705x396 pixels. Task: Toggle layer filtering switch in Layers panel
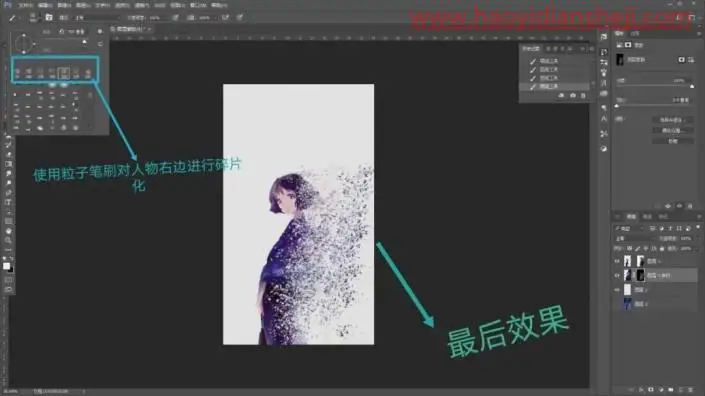(x=697, y=227)
